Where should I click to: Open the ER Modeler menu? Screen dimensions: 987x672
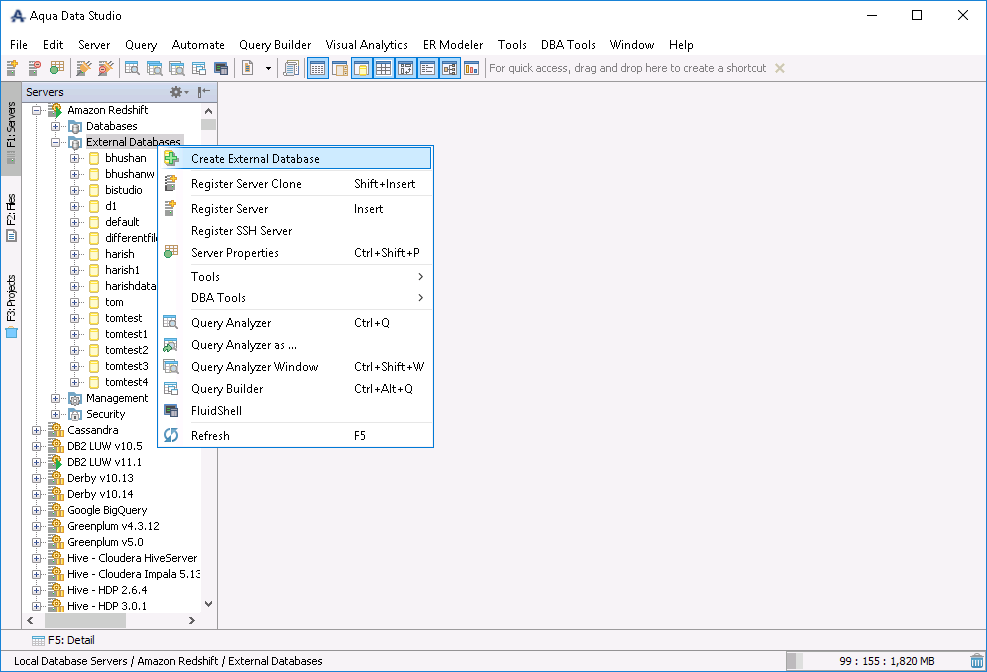[x=452, y=45]
